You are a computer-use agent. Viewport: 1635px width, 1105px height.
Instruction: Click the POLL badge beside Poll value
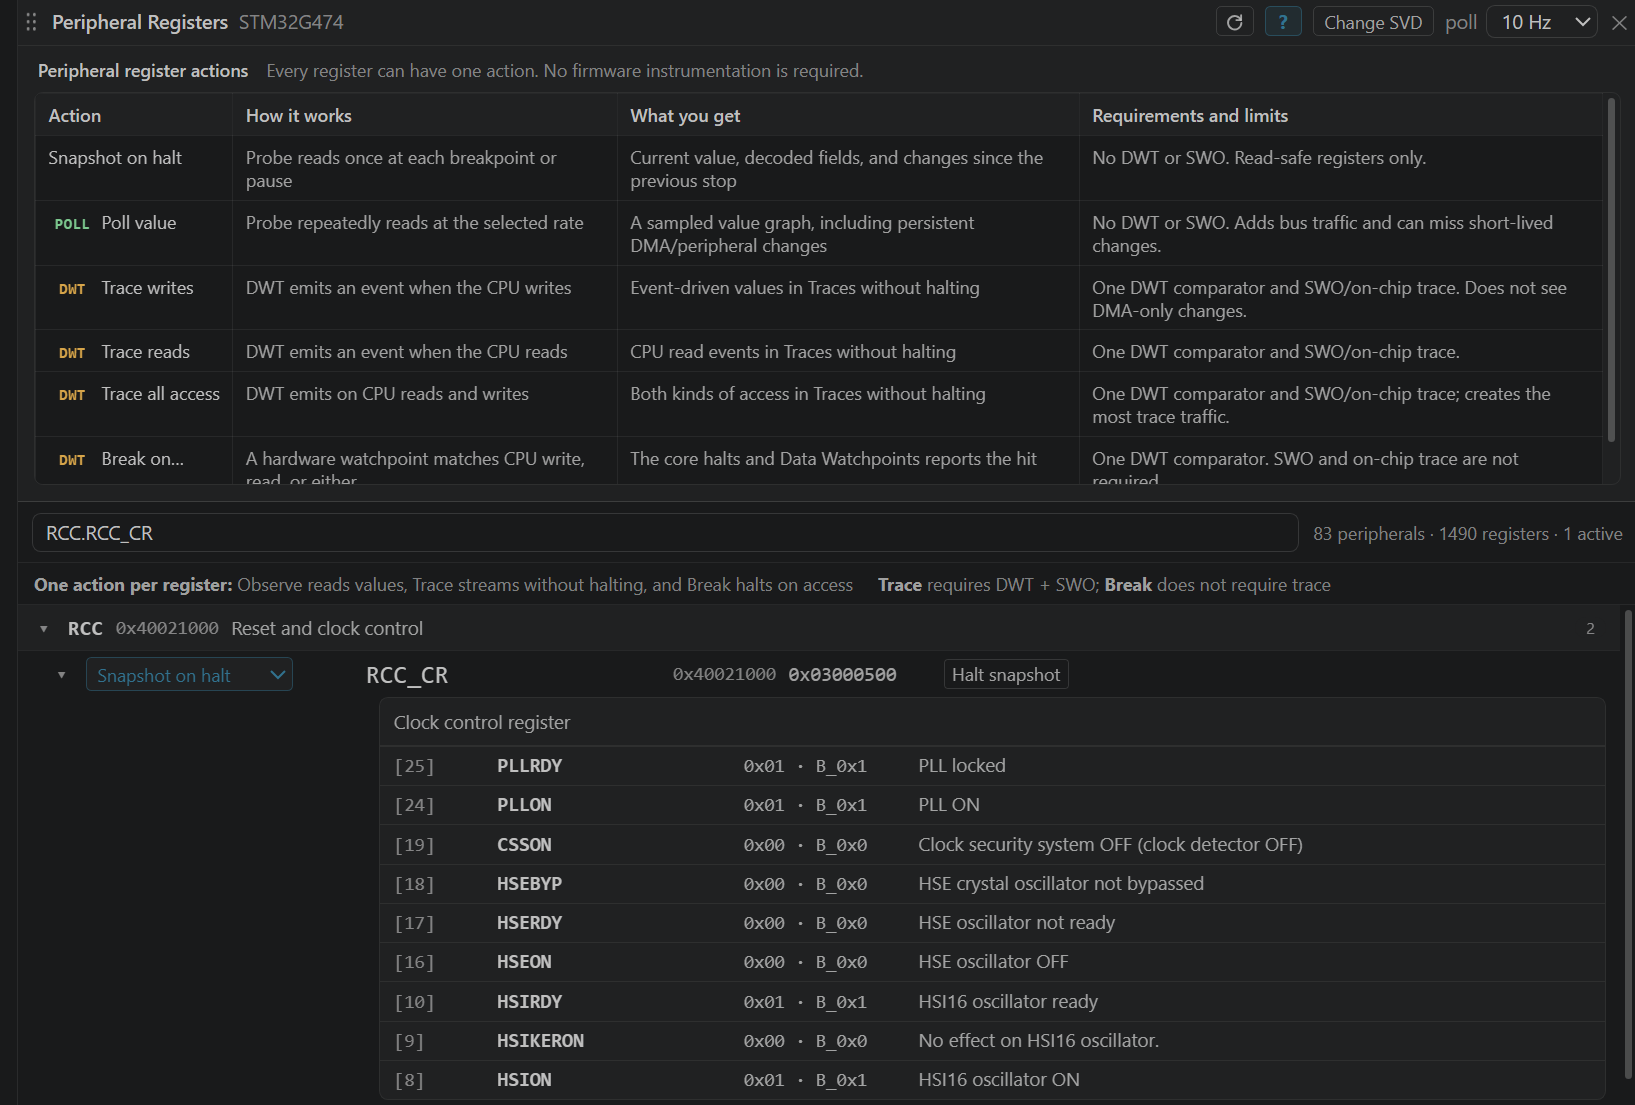click(72, 224)
